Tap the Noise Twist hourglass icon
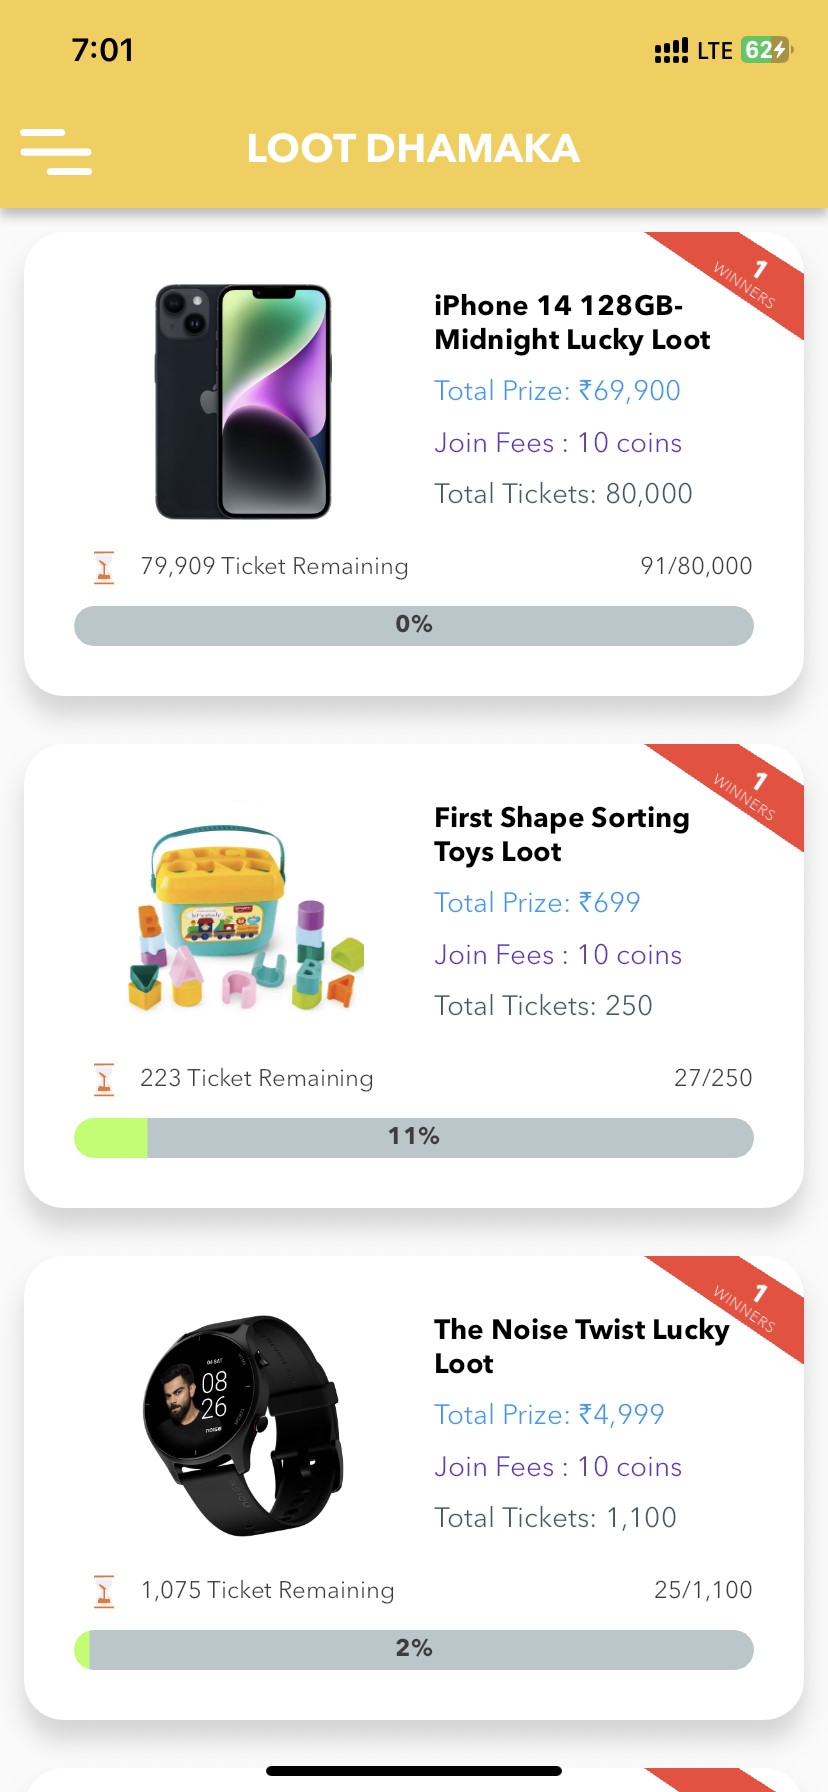Image resolution: width=828 pixels, height=1792 pixels. point(104,1591)
